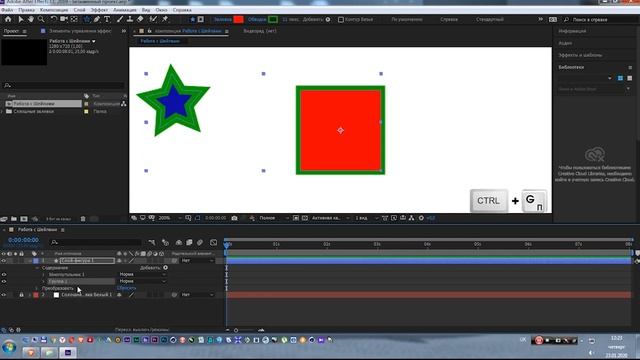The width and height of the screenshot is (640, 360).
Task: Open the resolution dropdown showing Full
Action: click(273, 218)
